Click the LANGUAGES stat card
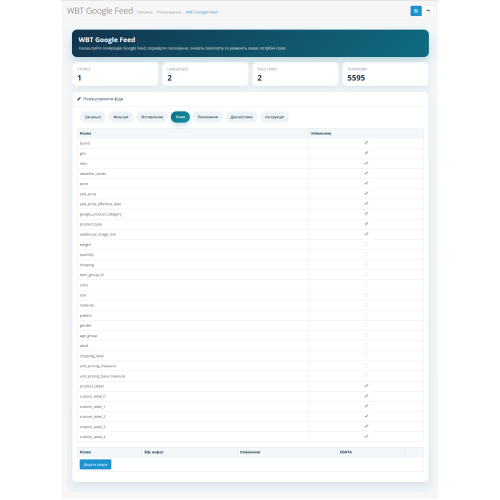The height and width of the screenshot is (500, 500). pyautogui.click(x=205, y=74)
